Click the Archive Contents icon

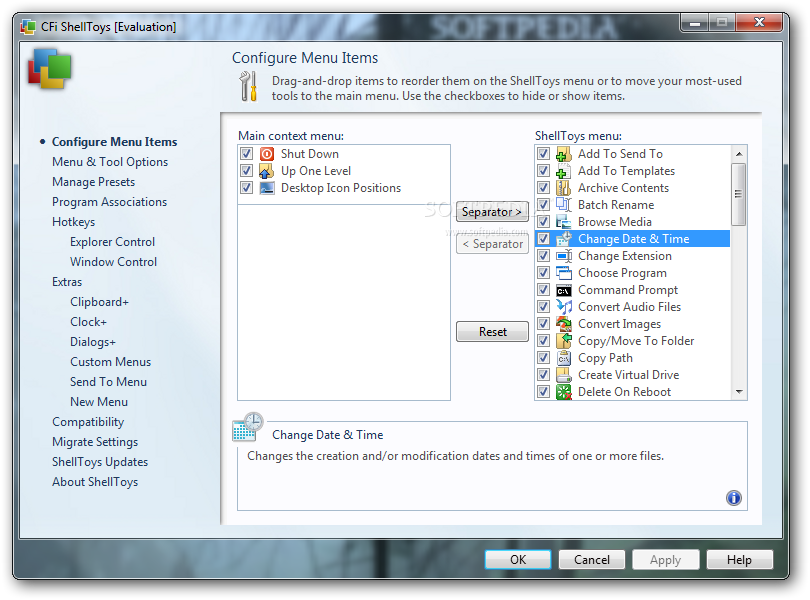pyautogui.click(x=564, y=188)
